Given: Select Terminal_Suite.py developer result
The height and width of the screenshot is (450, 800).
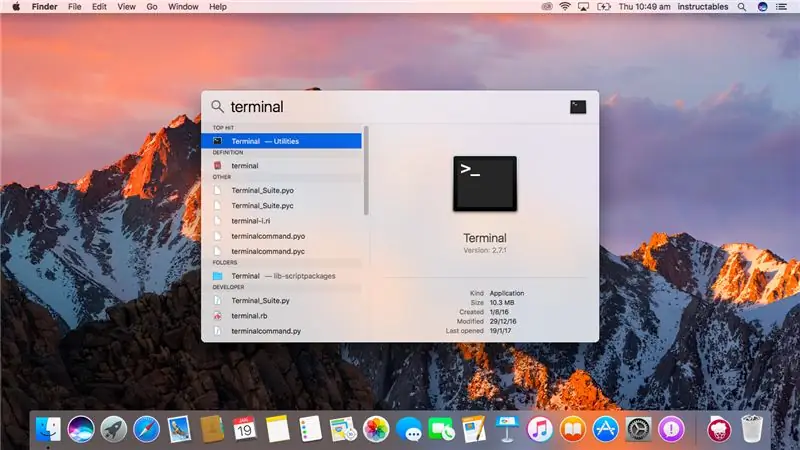Looking at the screenshot, I should click(x=281, y=300).
